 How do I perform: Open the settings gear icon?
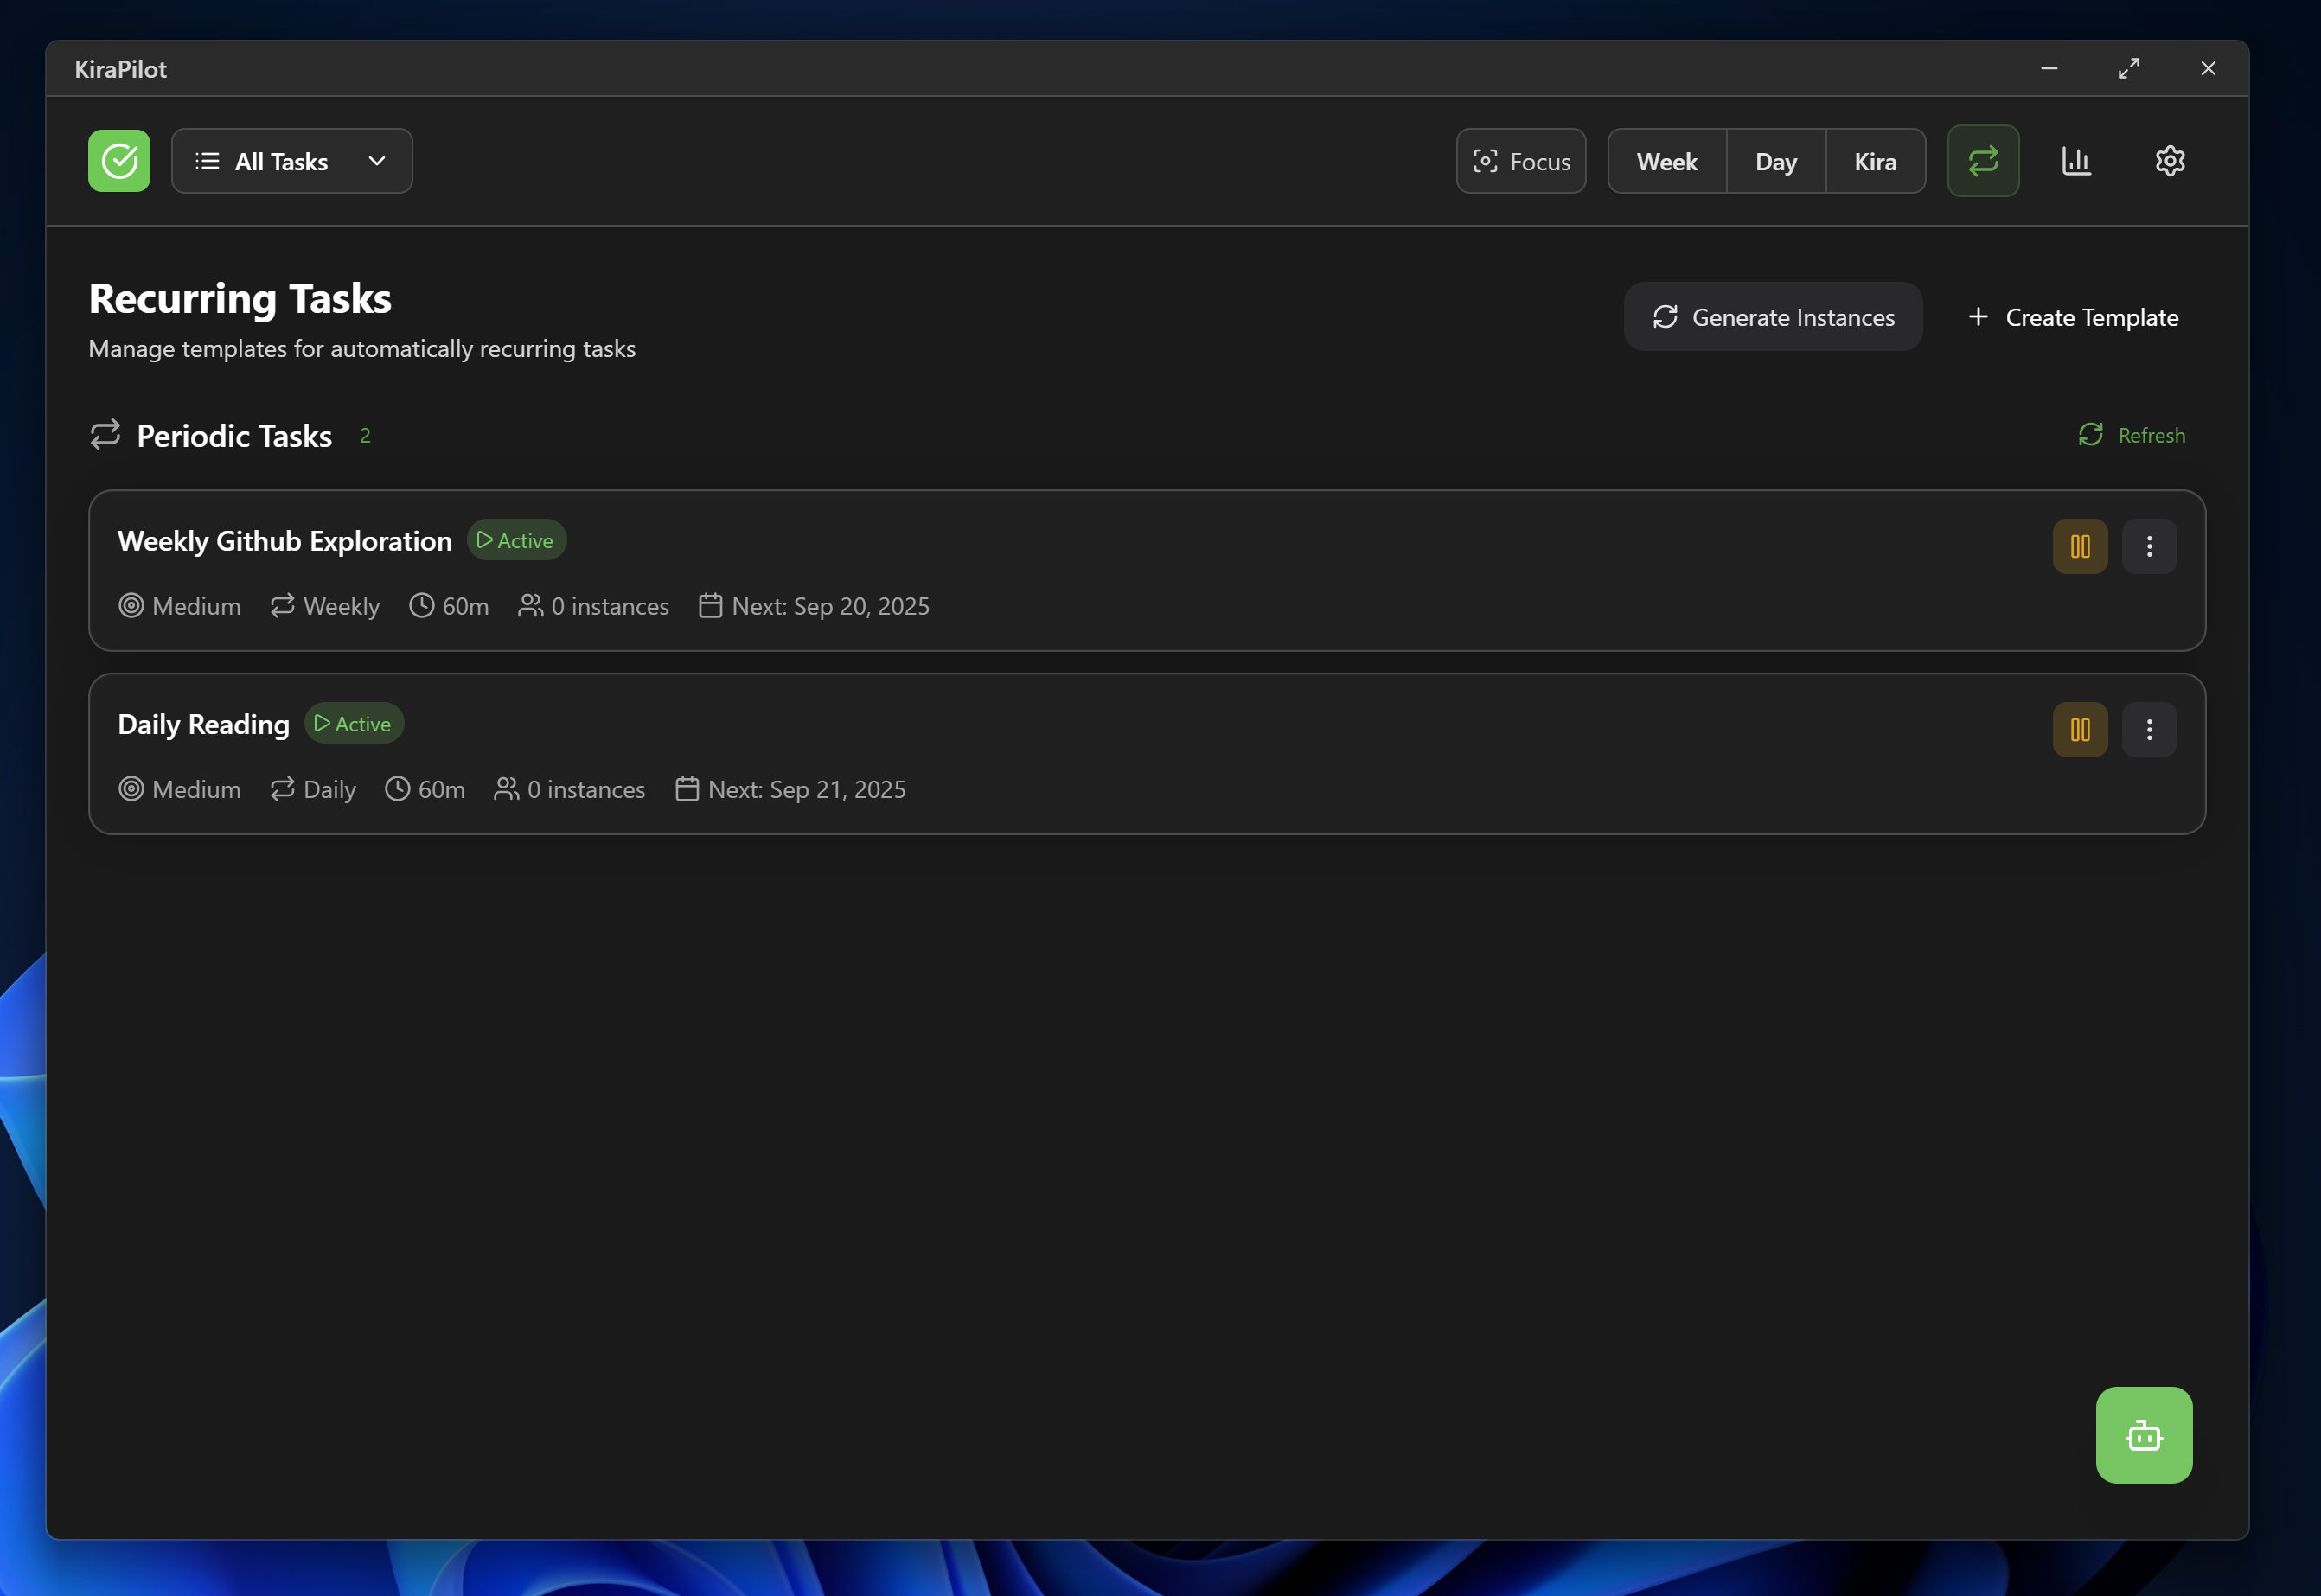tap(2169, 161)
